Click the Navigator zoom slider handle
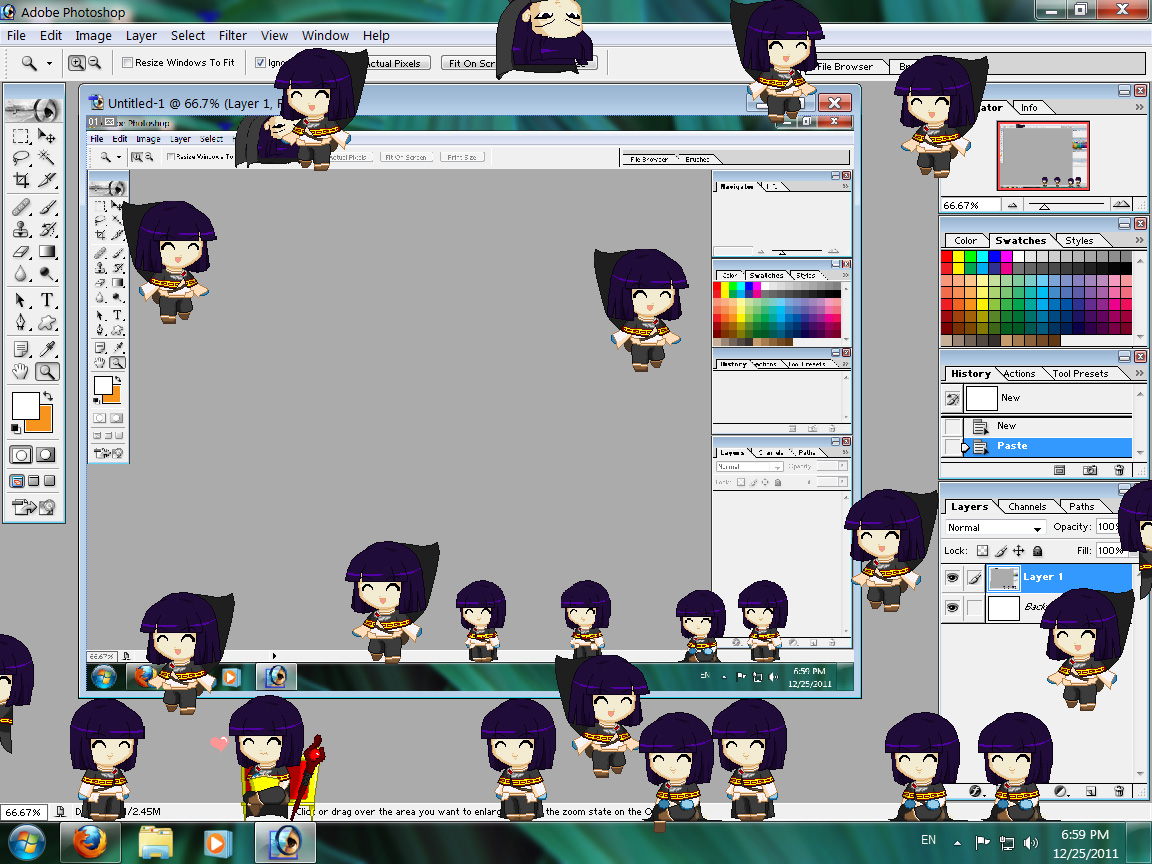 1043,206
